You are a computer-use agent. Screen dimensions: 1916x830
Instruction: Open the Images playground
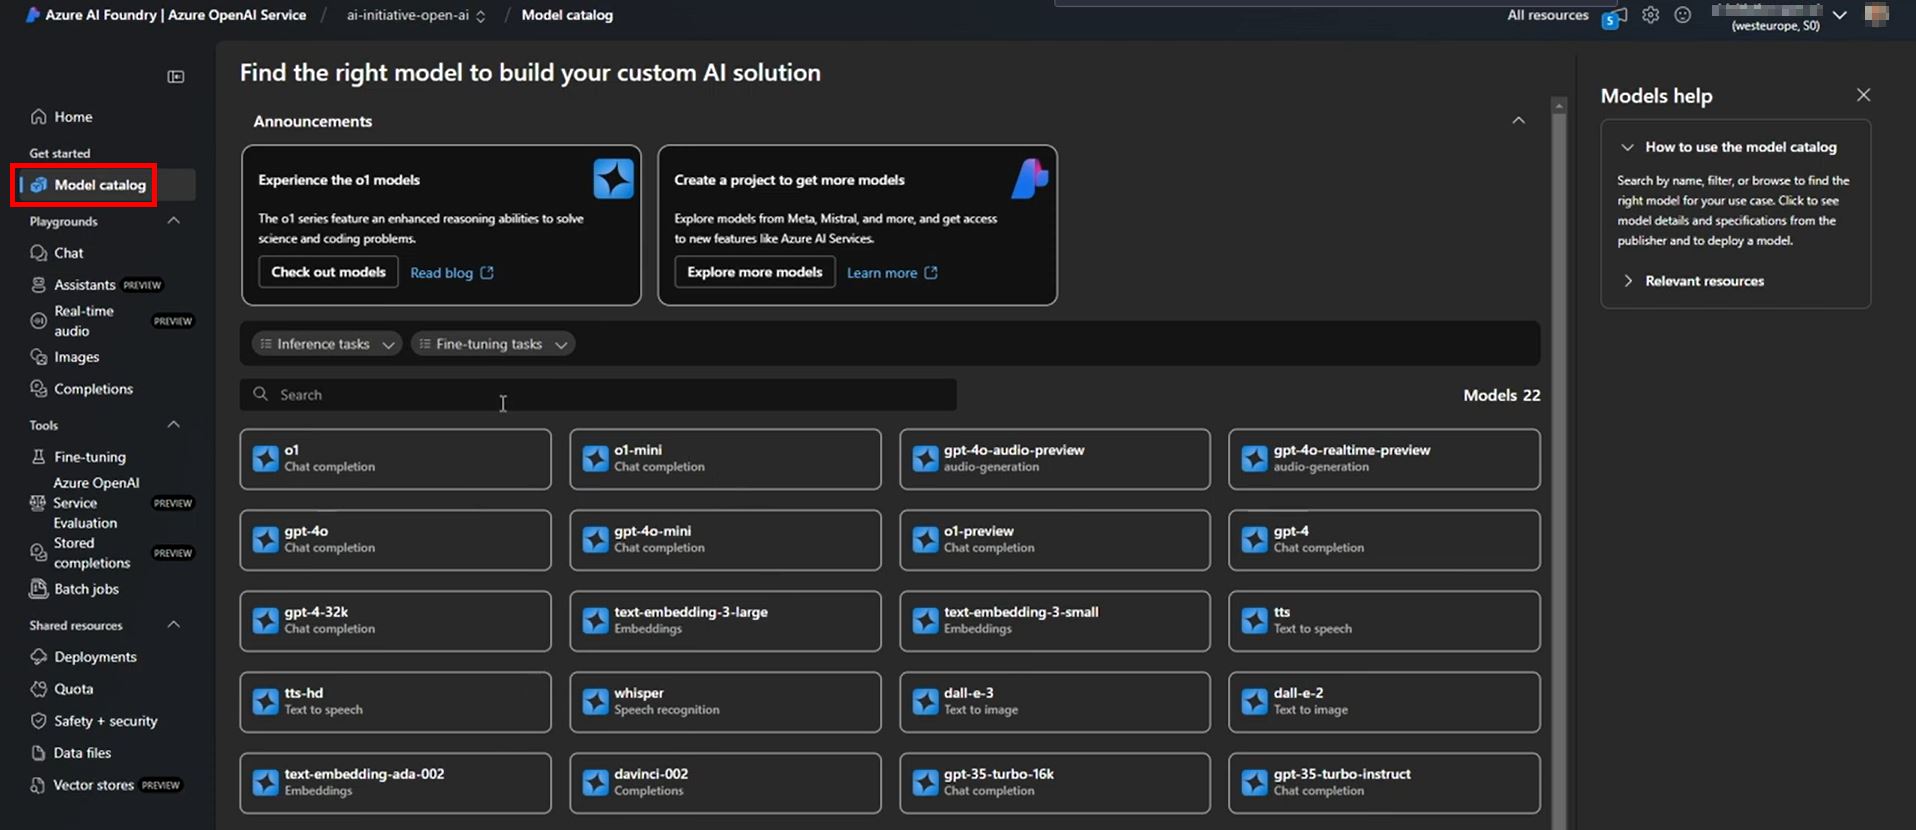76,357
